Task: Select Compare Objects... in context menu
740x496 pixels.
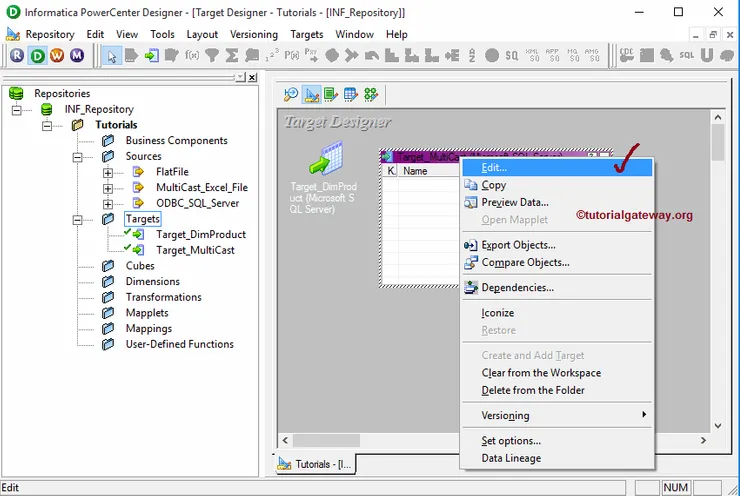Action: (557, 262)
